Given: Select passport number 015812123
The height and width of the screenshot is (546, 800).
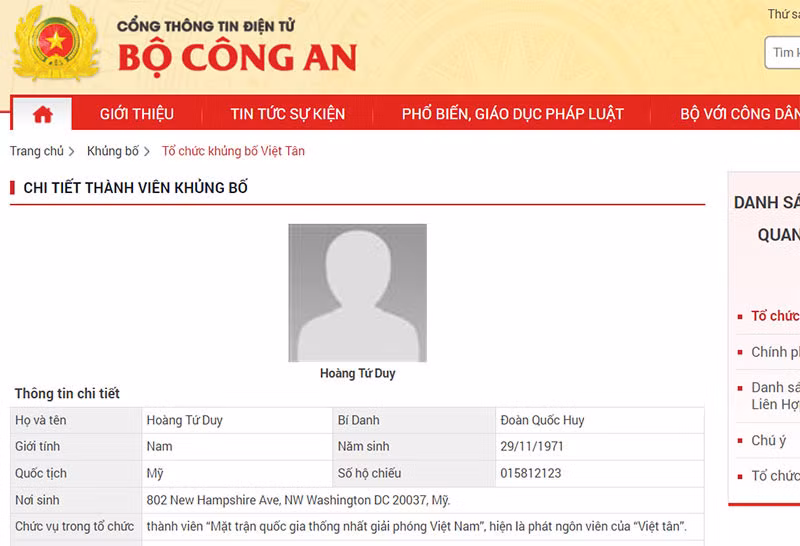Looking at the screenshot, I should point(531,474).
